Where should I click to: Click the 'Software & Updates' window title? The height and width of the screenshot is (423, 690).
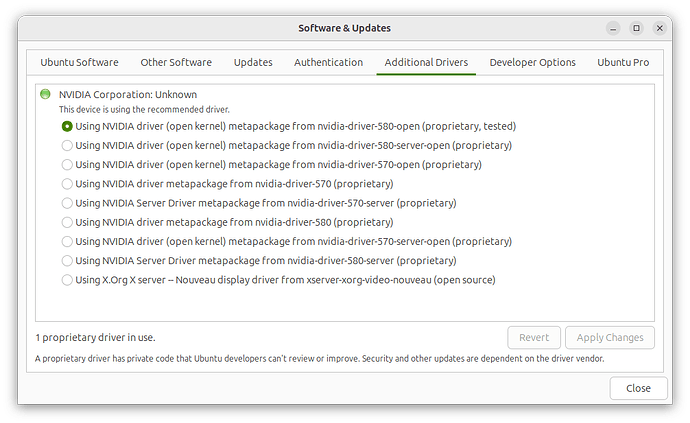click(x=345, y=28)
